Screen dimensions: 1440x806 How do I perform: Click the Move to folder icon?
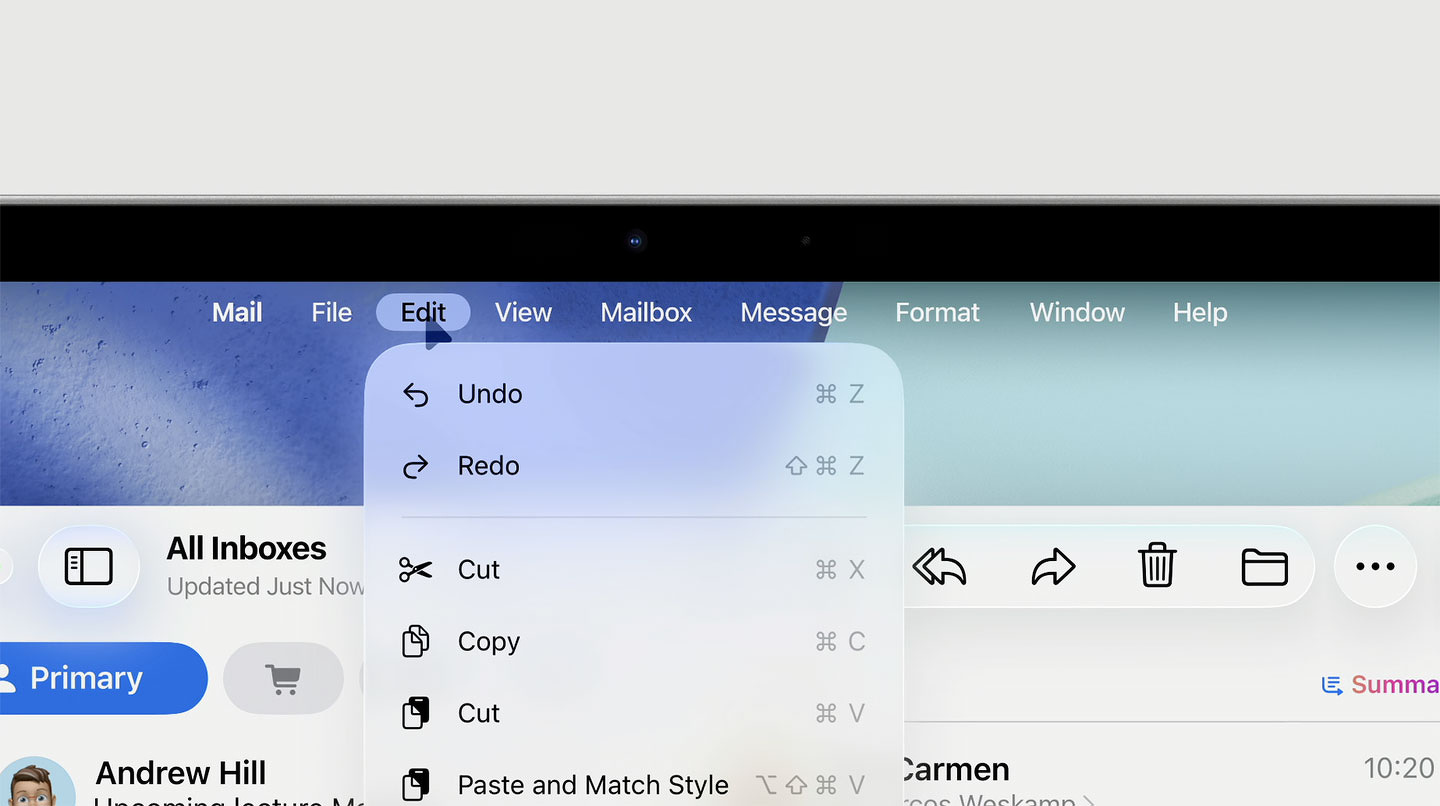(1264, 567)
